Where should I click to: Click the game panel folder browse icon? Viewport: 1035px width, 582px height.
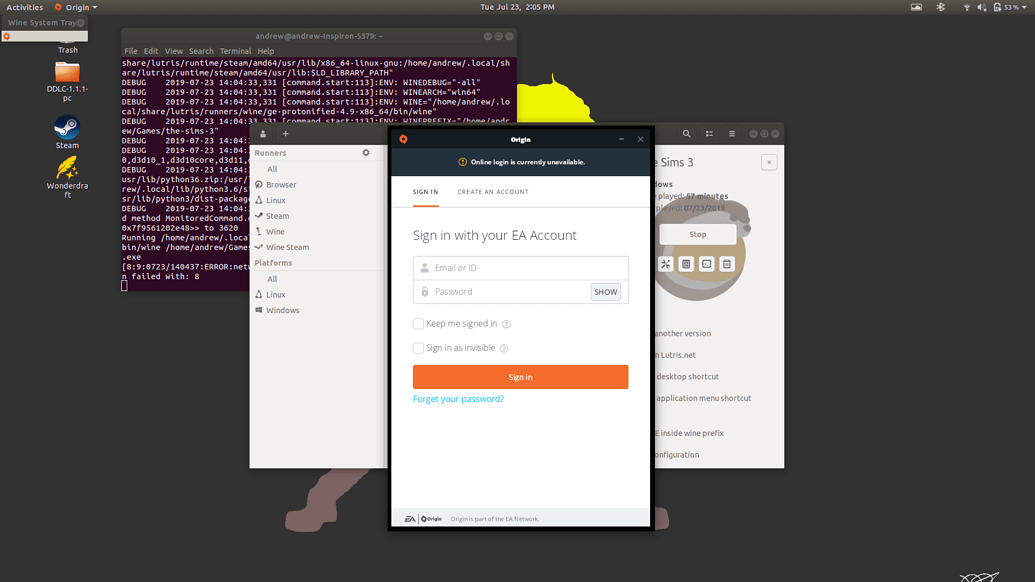[686, 264]
